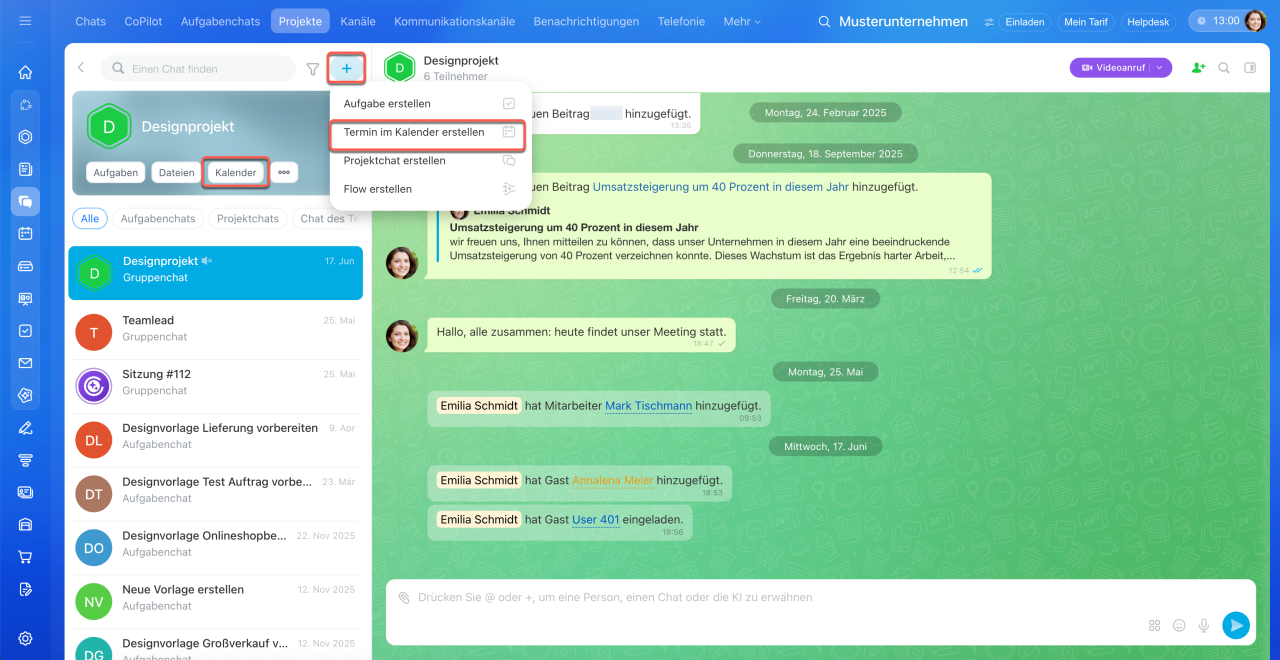Open the 13:00 work time tracker
The height and width of the screenshot is (660, 1280).
tap(1216, 21)
